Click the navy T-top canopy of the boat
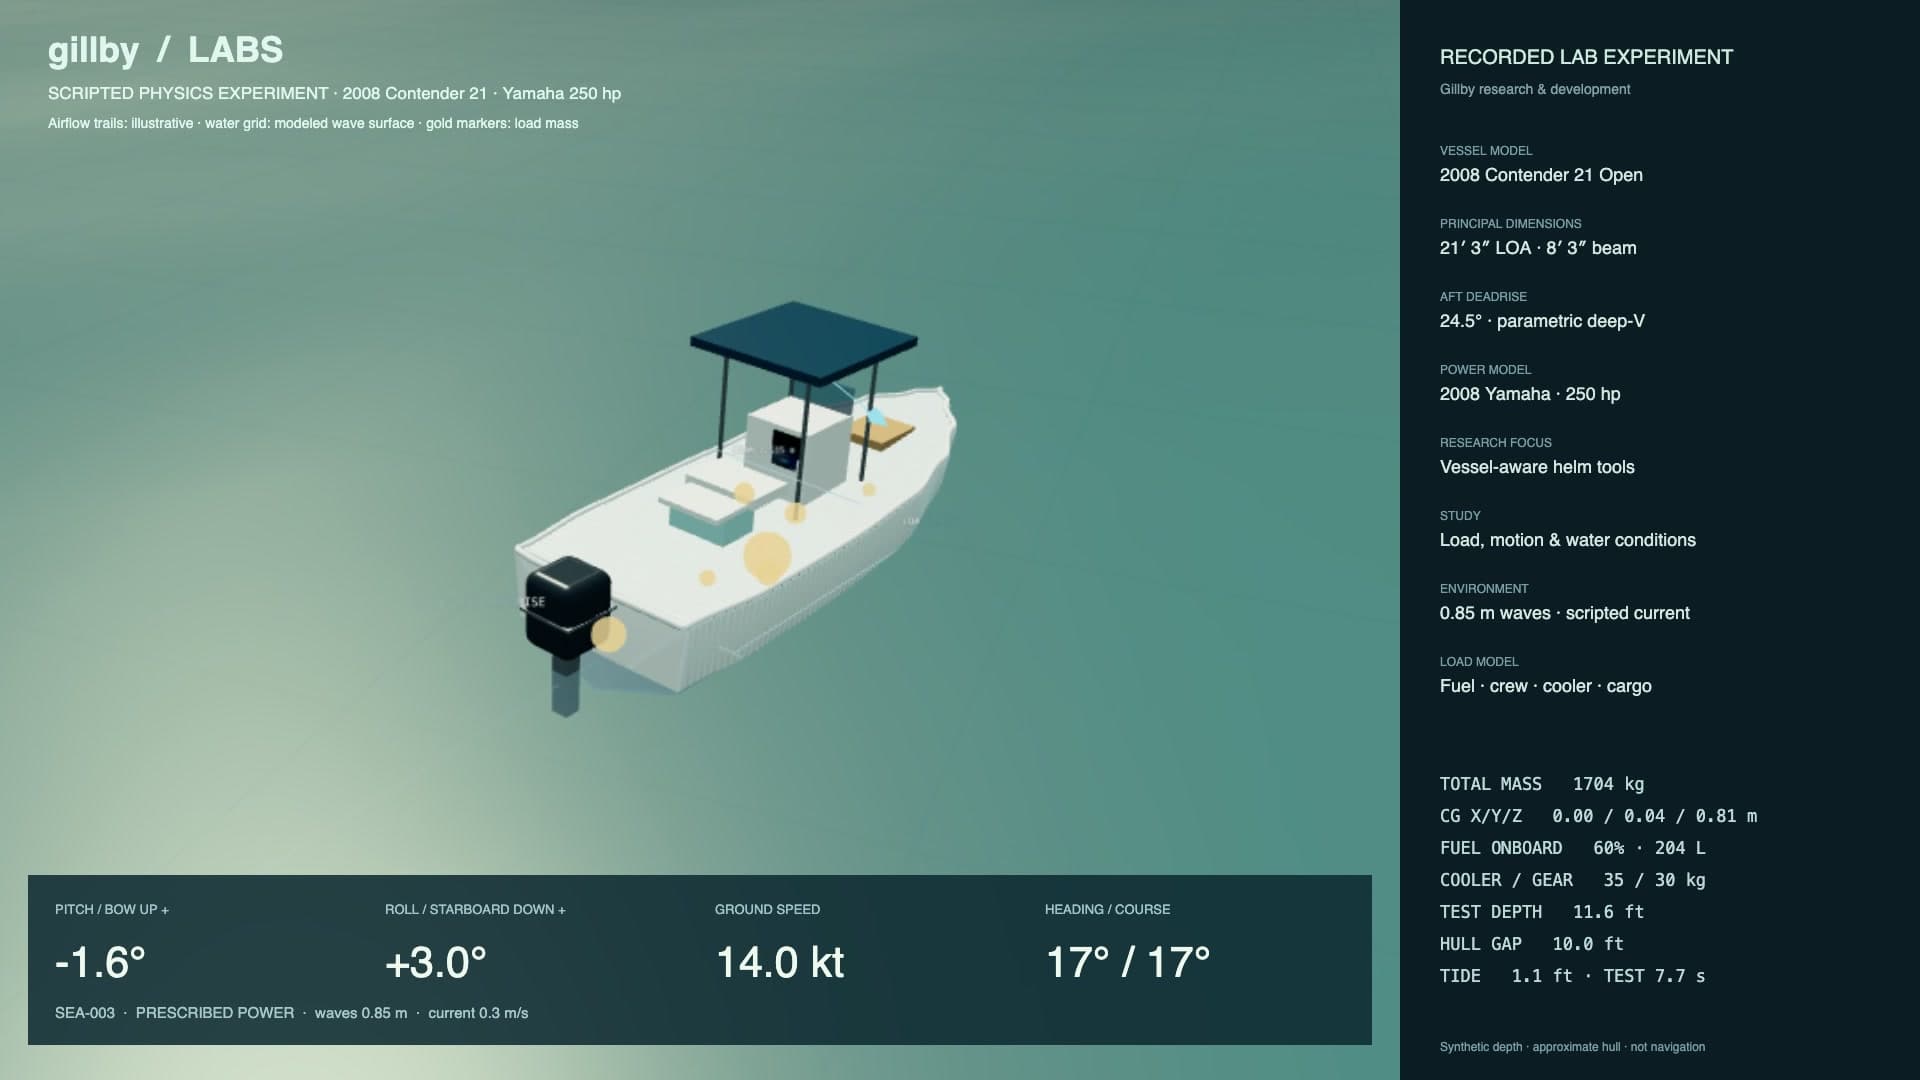This screenshot has height=1080, width=1920. tap(803, 342)
